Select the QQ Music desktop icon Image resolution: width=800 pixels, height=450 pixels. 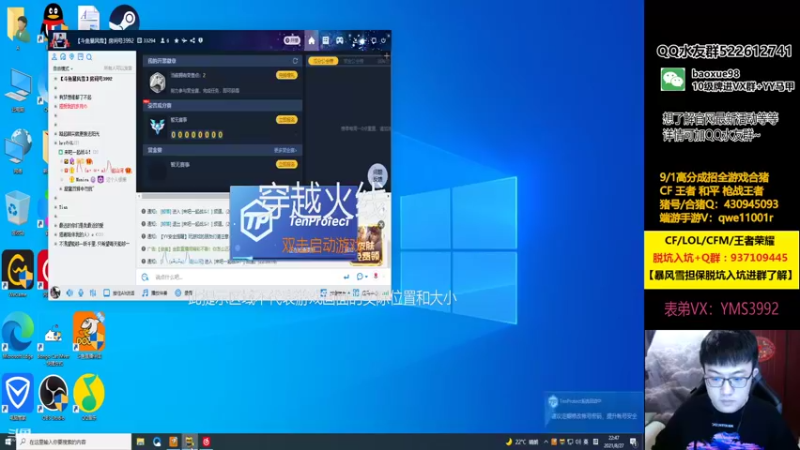(89, 397)
